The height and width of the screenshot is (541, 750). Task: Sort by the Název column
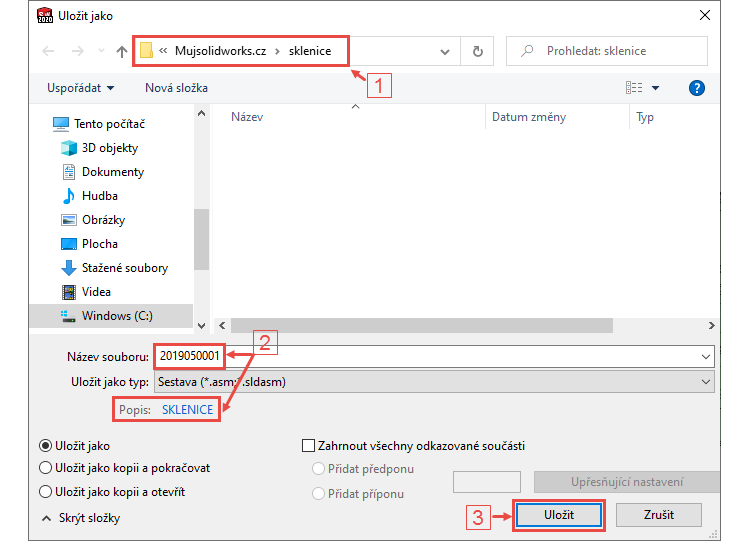247,117
